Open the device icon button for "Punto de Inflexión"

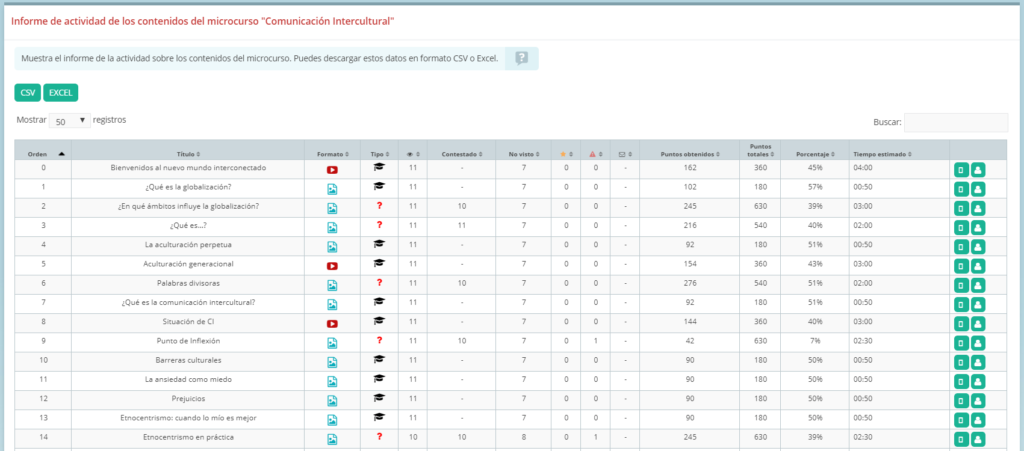tap(961, 343)
